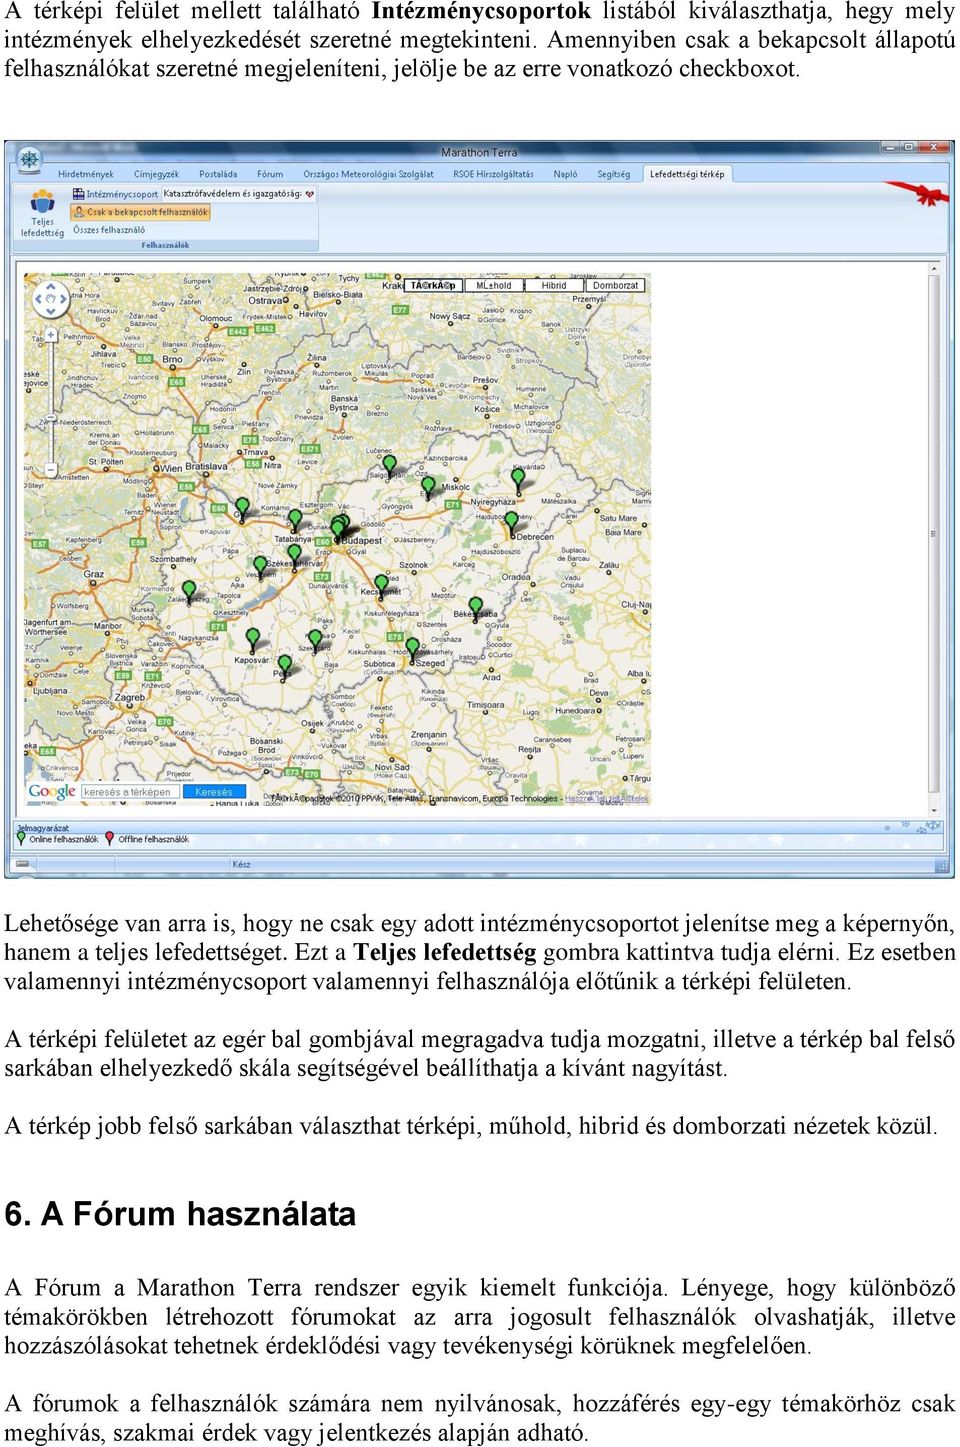Select the map marker at Győr
Viewport: 960px width, 1447px height.
(x=242, y=508)
